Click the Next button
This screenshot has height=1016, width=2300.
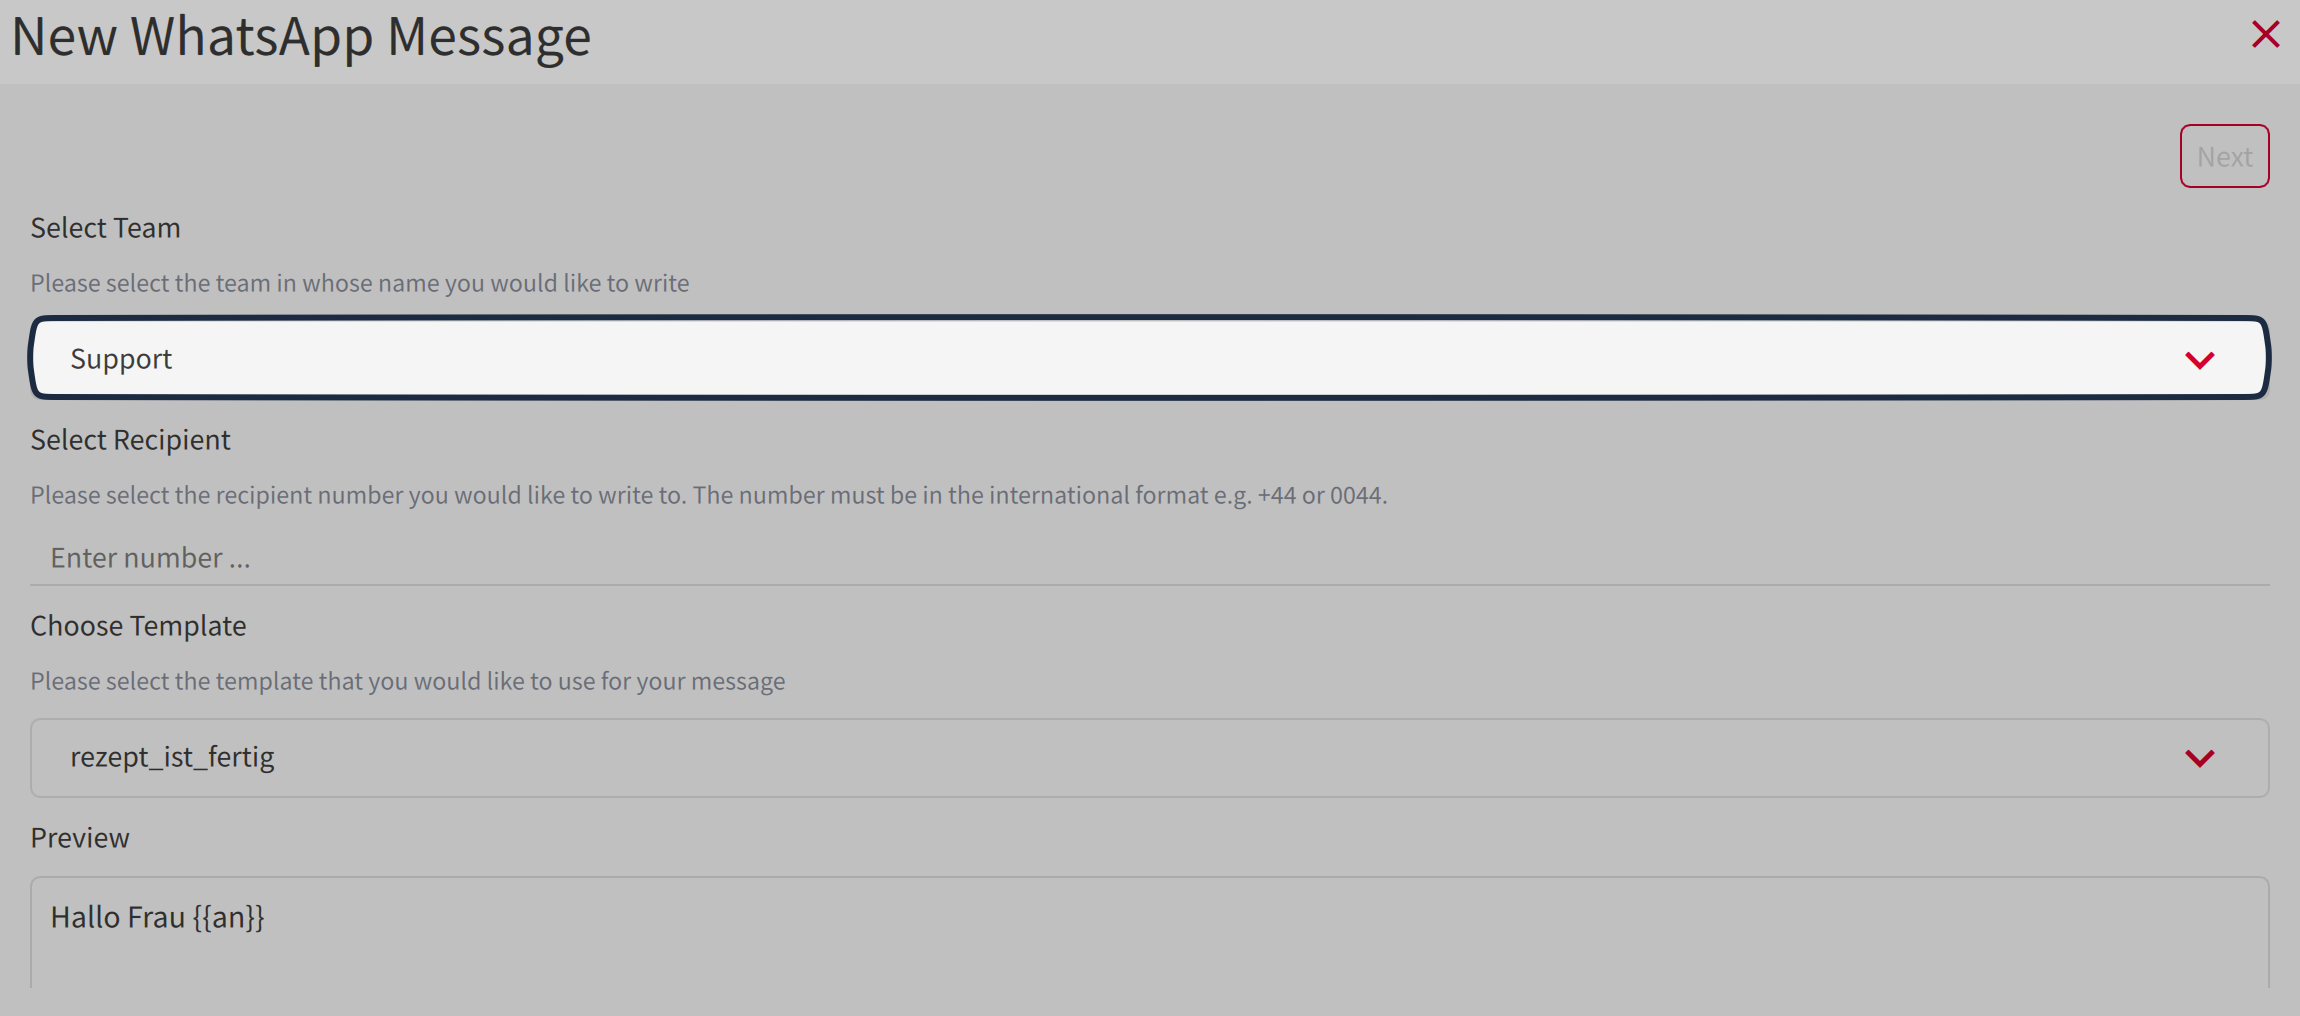pos(2224,156)
